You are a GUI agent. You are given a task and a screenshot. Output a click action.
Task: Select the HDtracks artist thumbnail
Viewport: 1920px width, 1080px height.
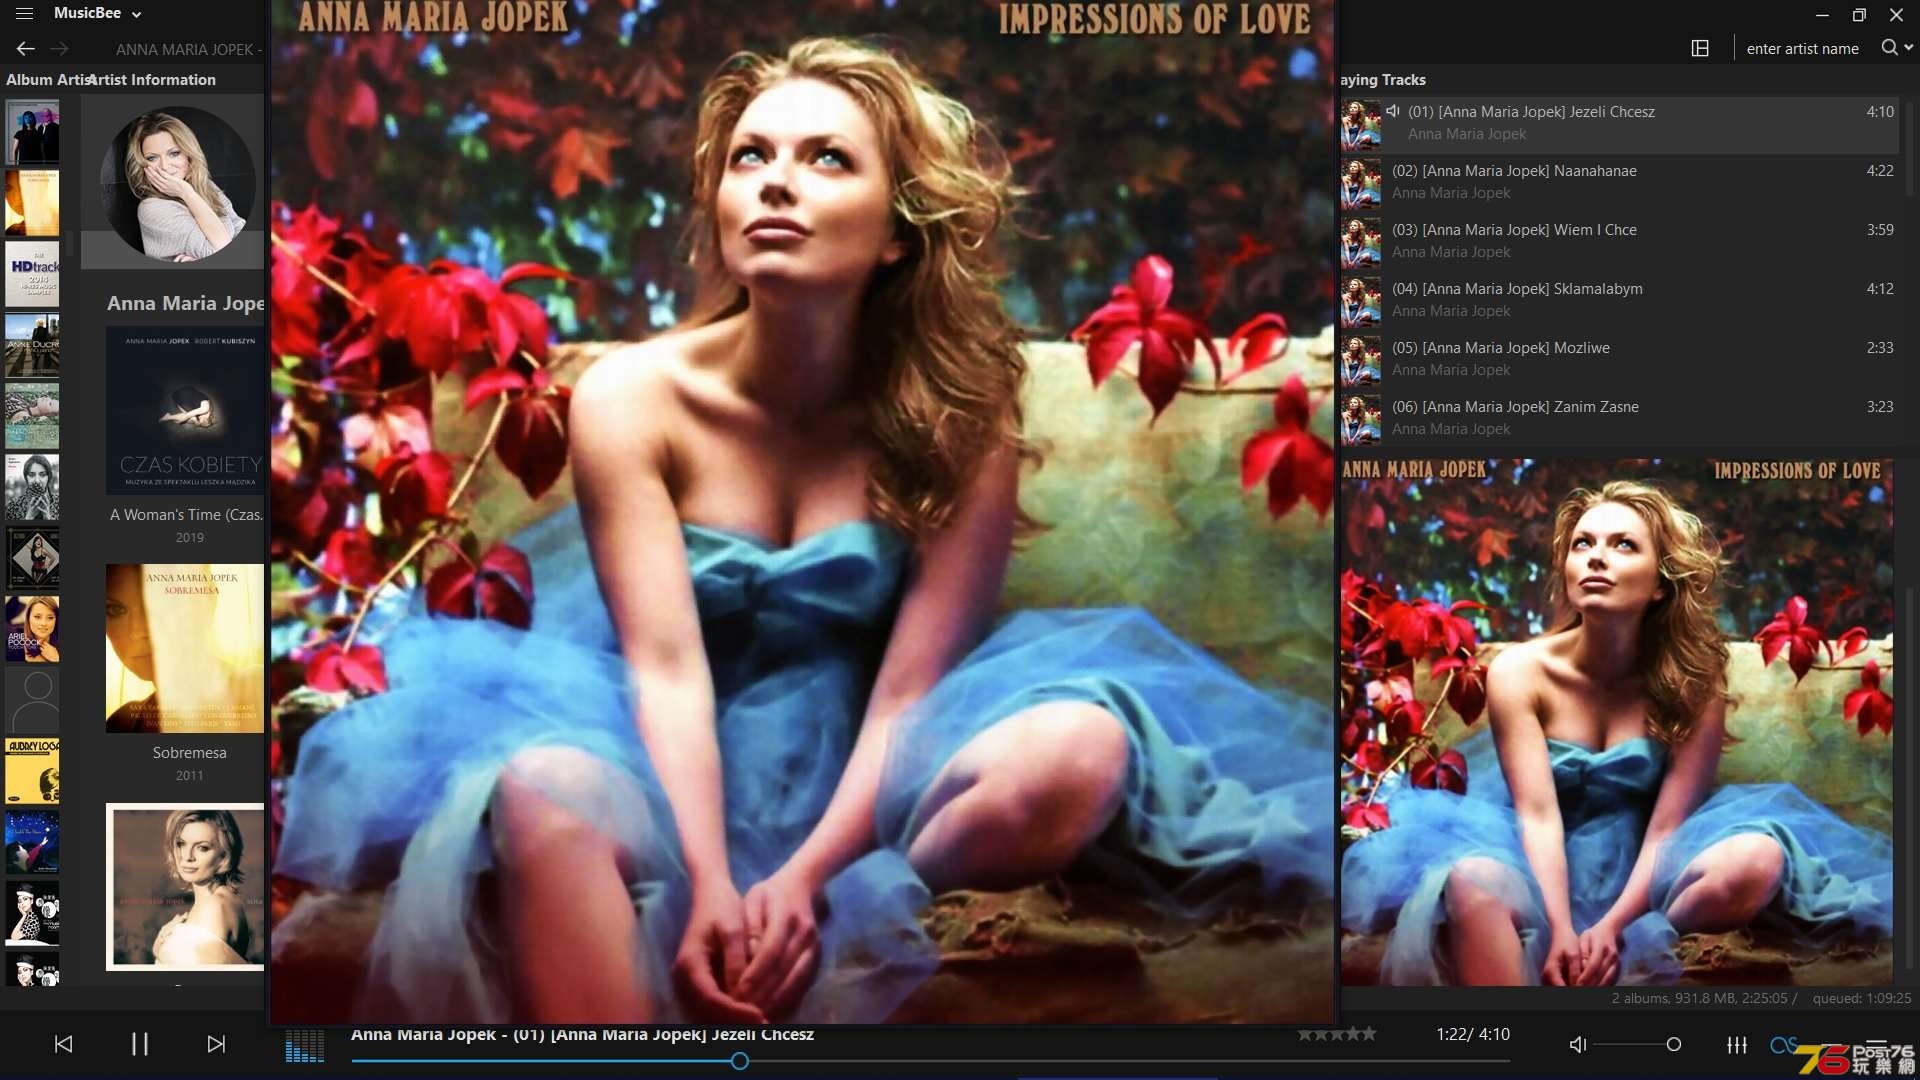click(32, 274)
